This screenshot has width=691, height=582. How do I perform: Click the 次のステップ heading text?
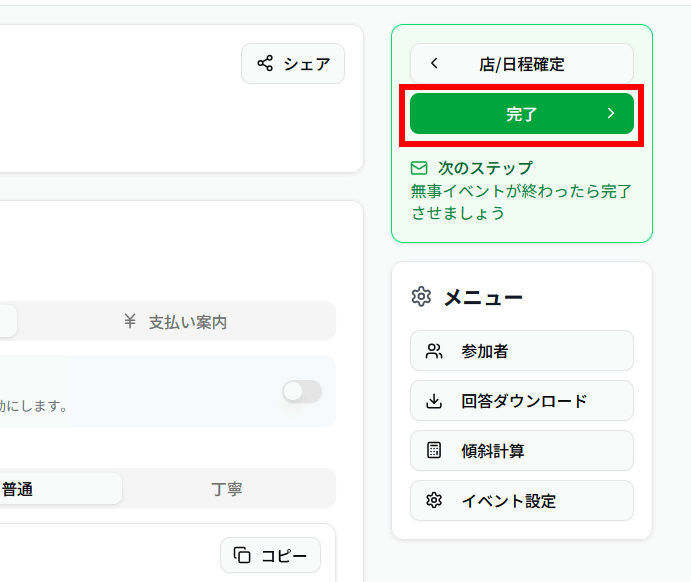(485, 168)
